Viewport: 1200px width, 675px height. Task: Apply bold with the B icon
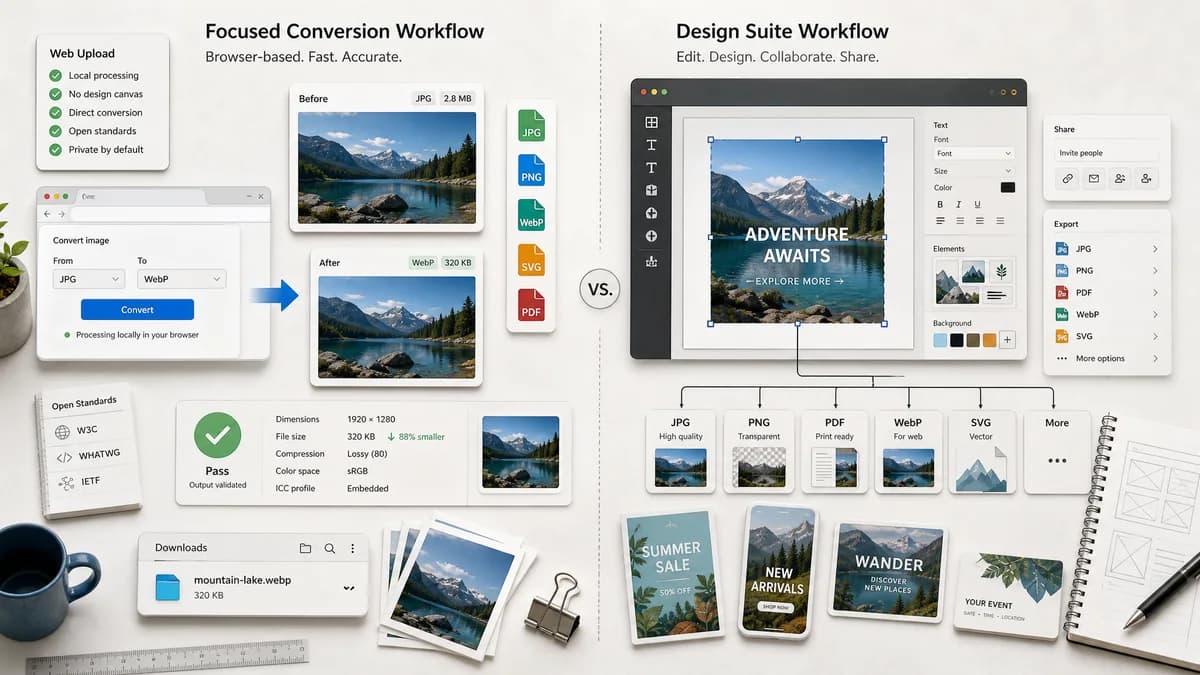[x=940, y=204]
